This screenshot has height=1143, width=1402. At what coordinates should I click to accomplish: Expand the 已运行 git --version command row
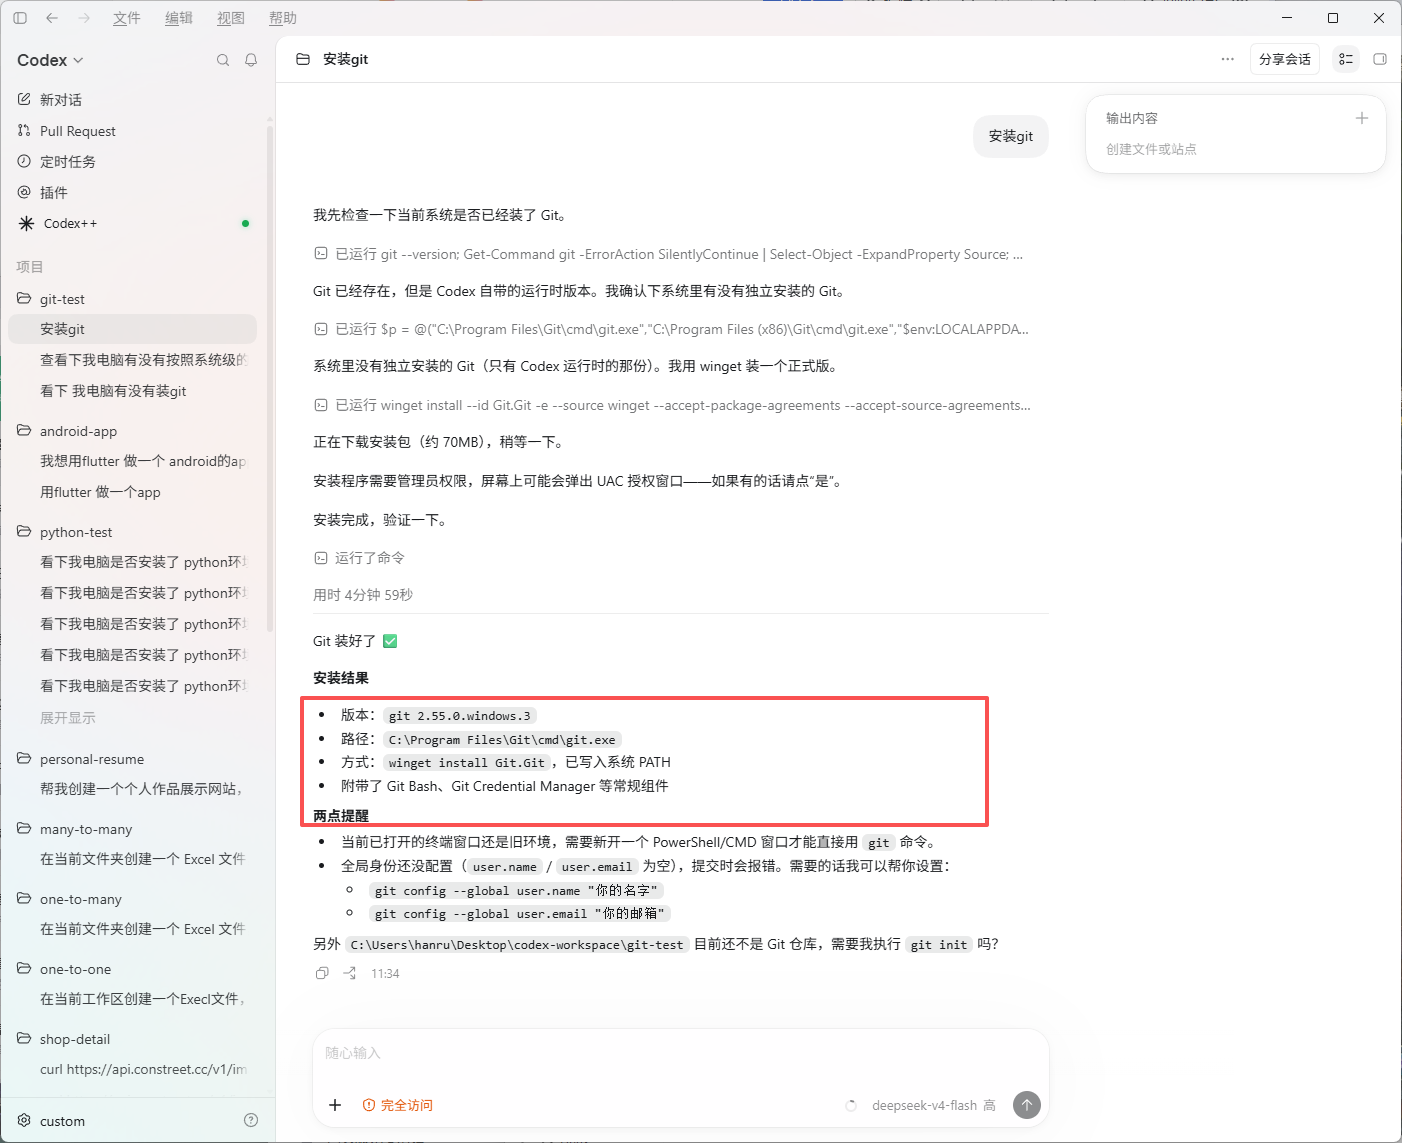pyautogui.click(x=669, y=254)
